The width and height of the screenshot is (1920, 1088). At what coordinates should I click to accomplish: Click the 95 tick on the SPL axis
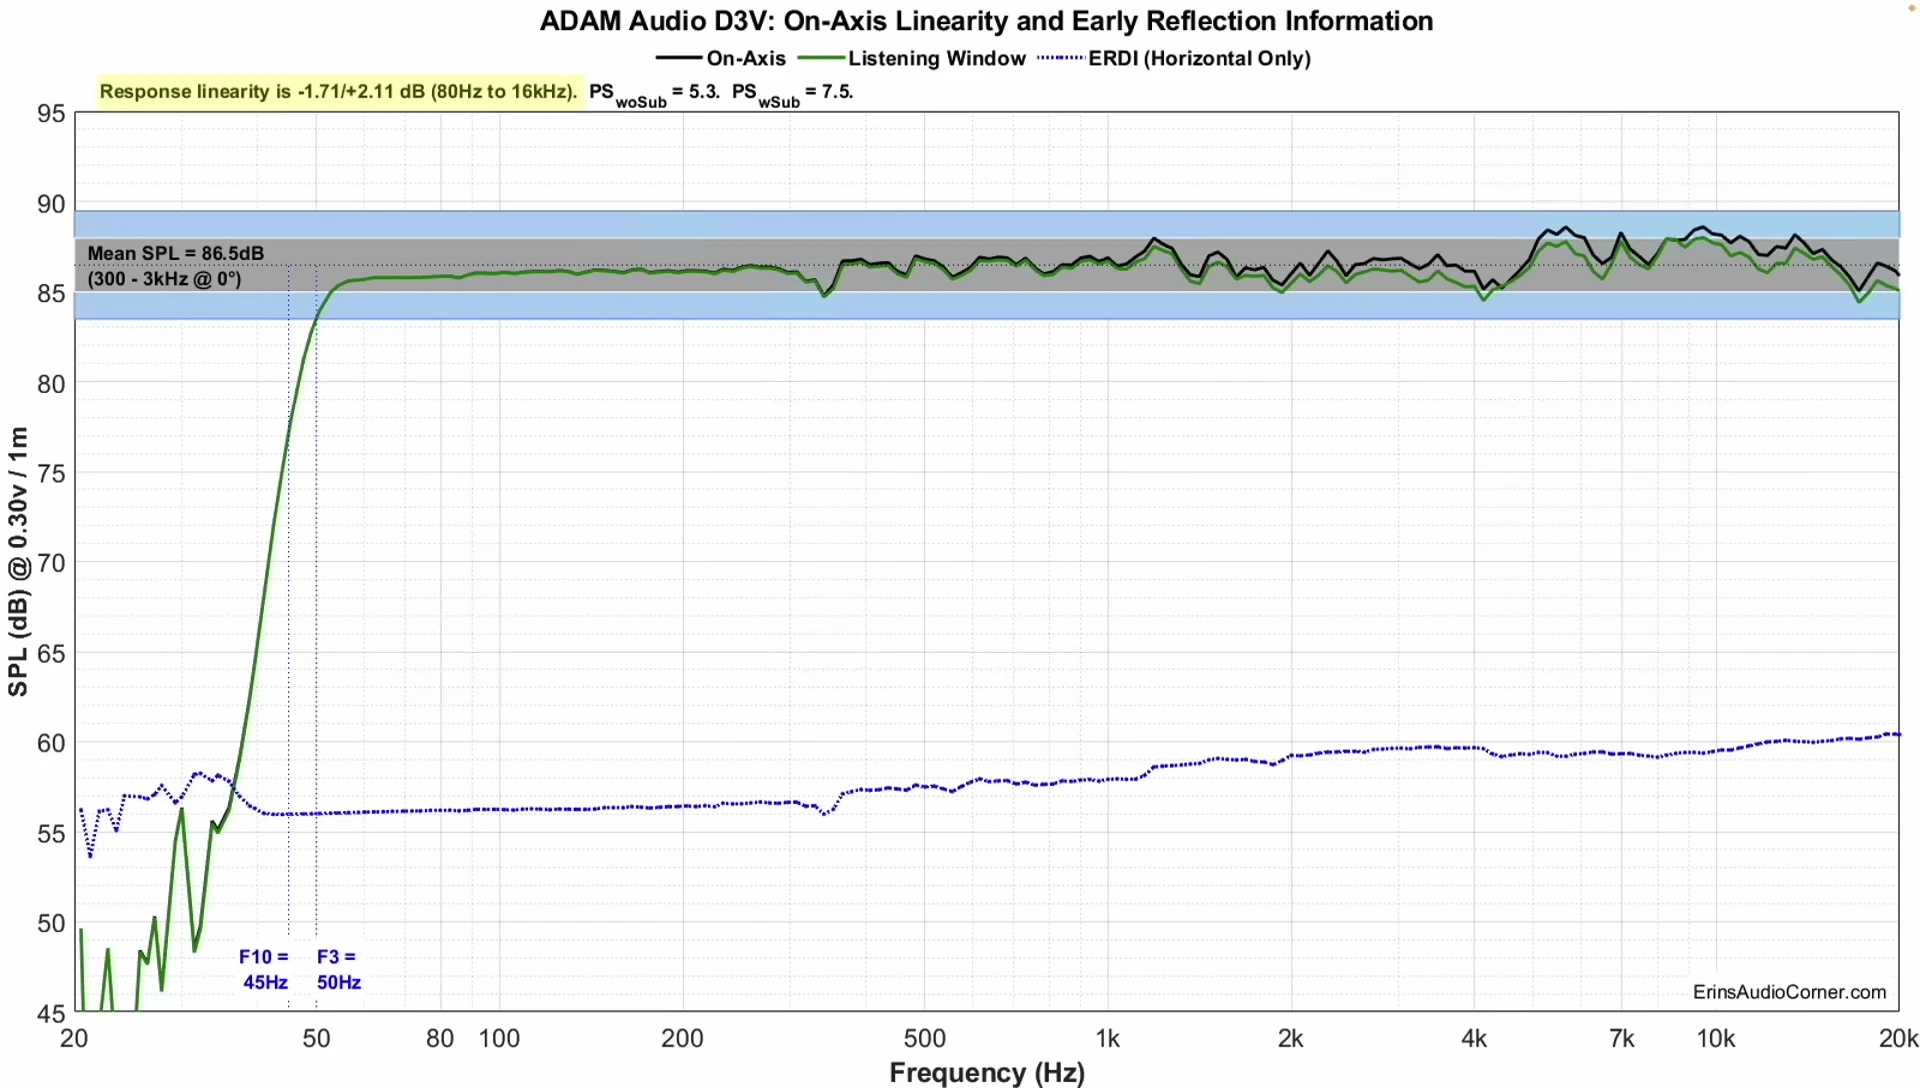click(x=51, y=113)
